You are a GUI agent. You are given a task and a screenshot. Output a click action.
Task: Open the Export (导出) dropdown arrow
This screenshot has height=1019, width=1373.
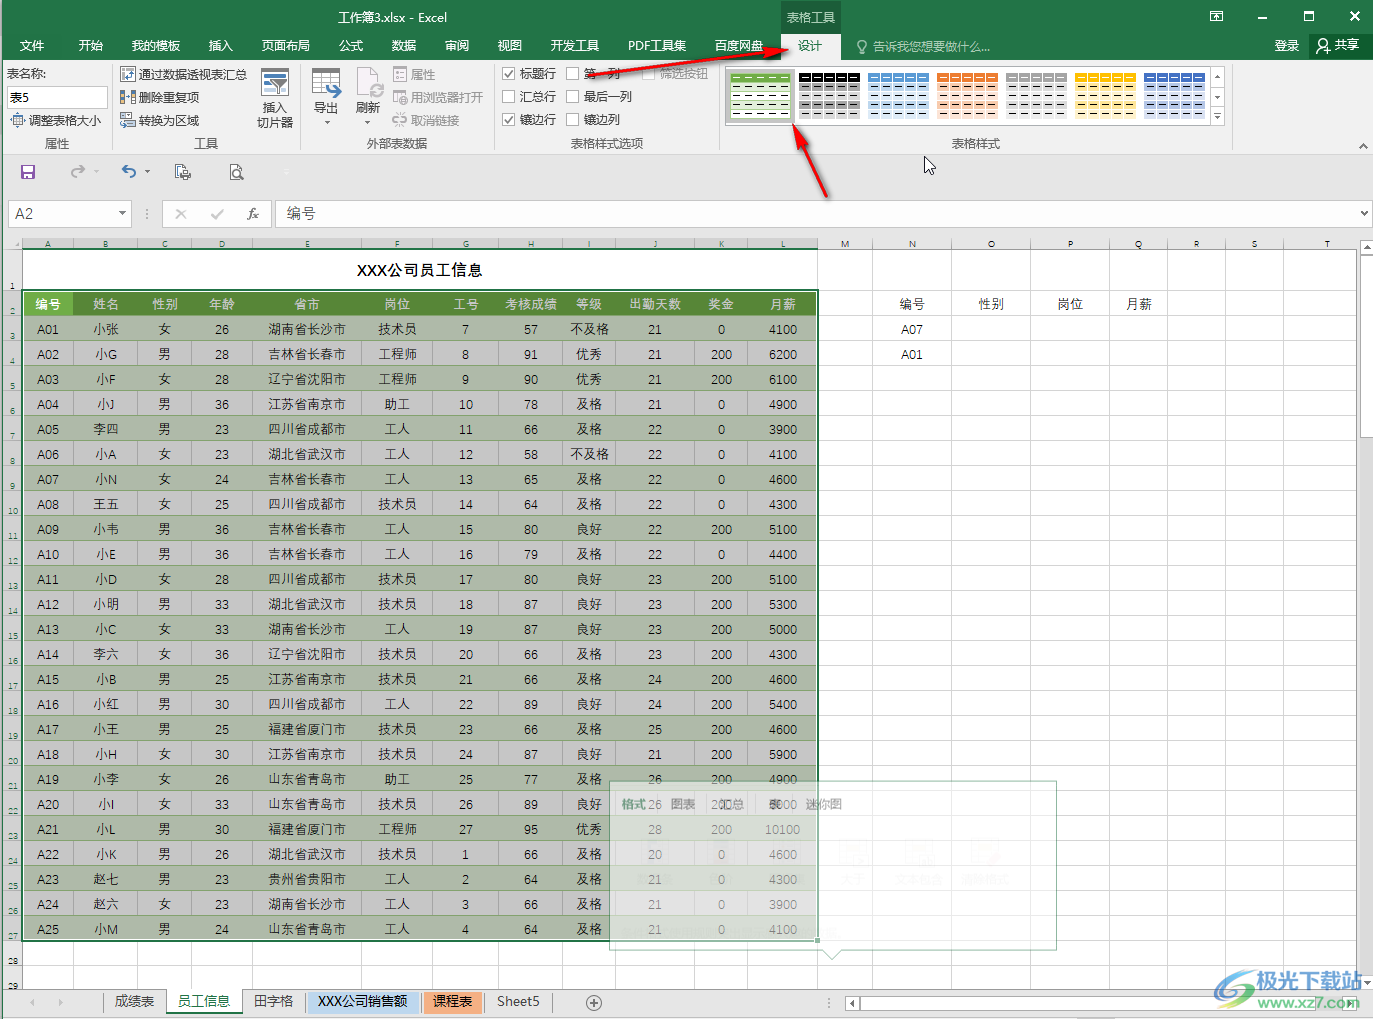click(327, 123)
